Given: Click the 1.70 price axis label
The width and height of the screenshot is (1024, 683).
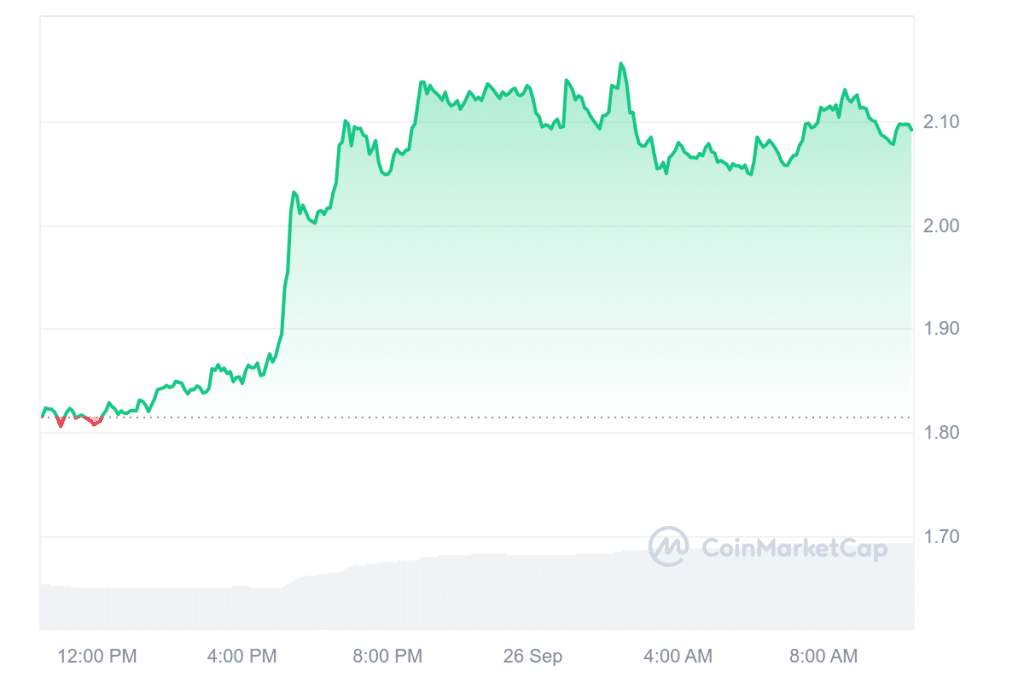Looking at the screenshot, I should [x=942, y=537].
